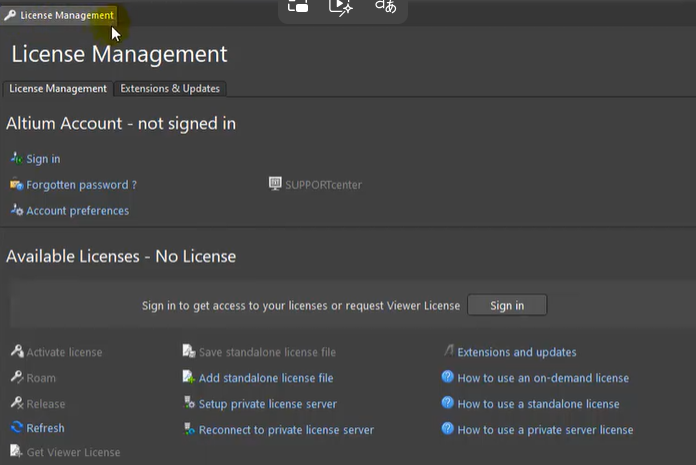Click the Extensions and updates Altium icon
The image size is (696, 465).
point(449,351)
